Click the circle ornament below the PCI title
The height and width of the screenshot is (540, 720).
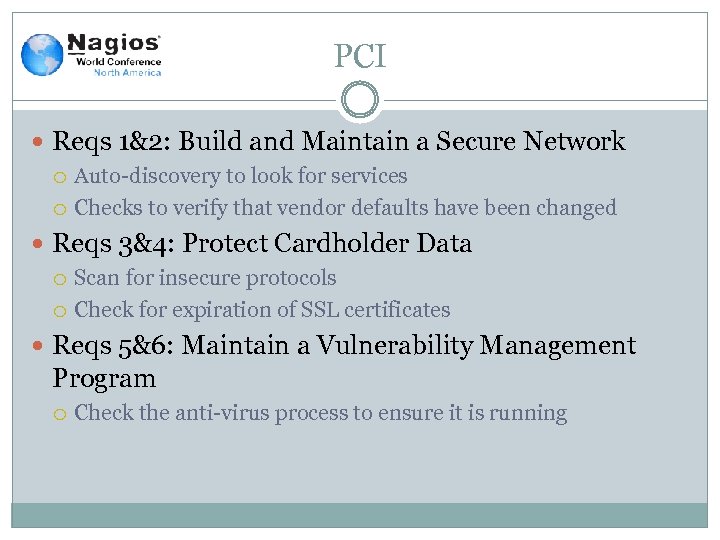(x=359, y=101)
